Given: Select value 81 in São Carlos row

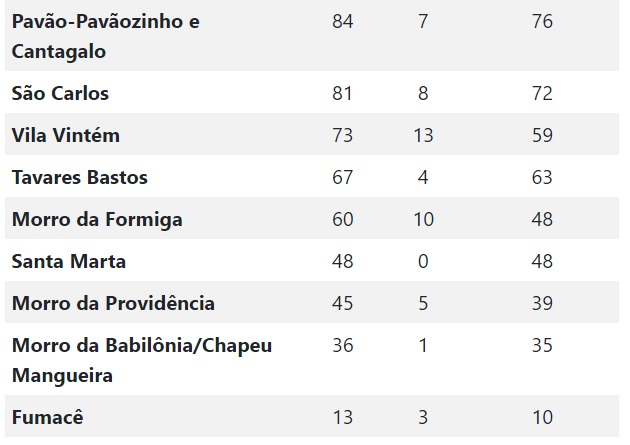Looking at the screenshot, I should [342, 94].
